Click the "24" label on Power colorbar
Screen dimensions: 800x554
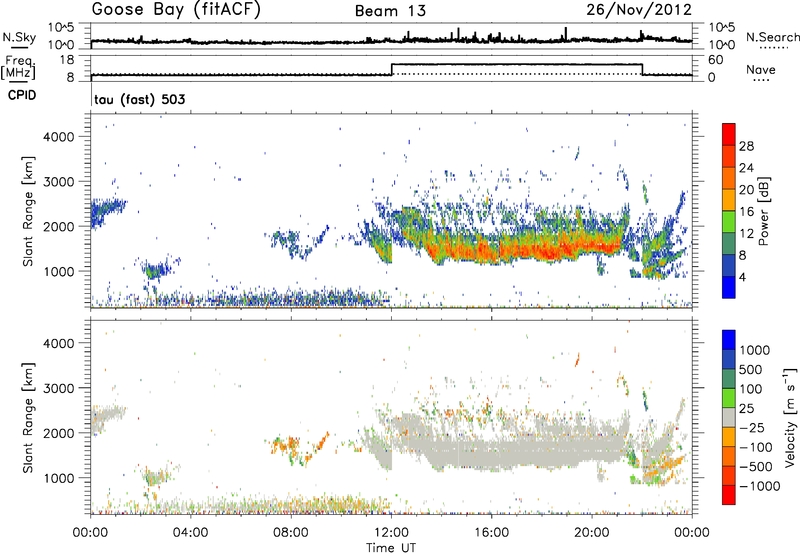pyautogui.click(x=746, y=168)
